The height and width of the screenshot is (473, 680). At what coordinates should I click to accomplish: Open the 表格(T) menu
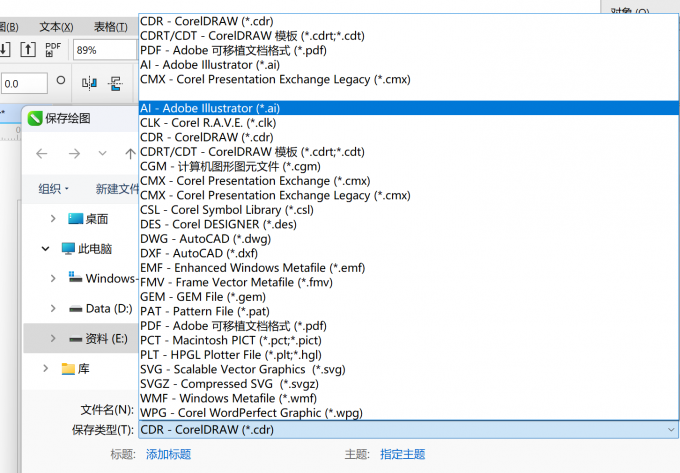pos(111,27)
